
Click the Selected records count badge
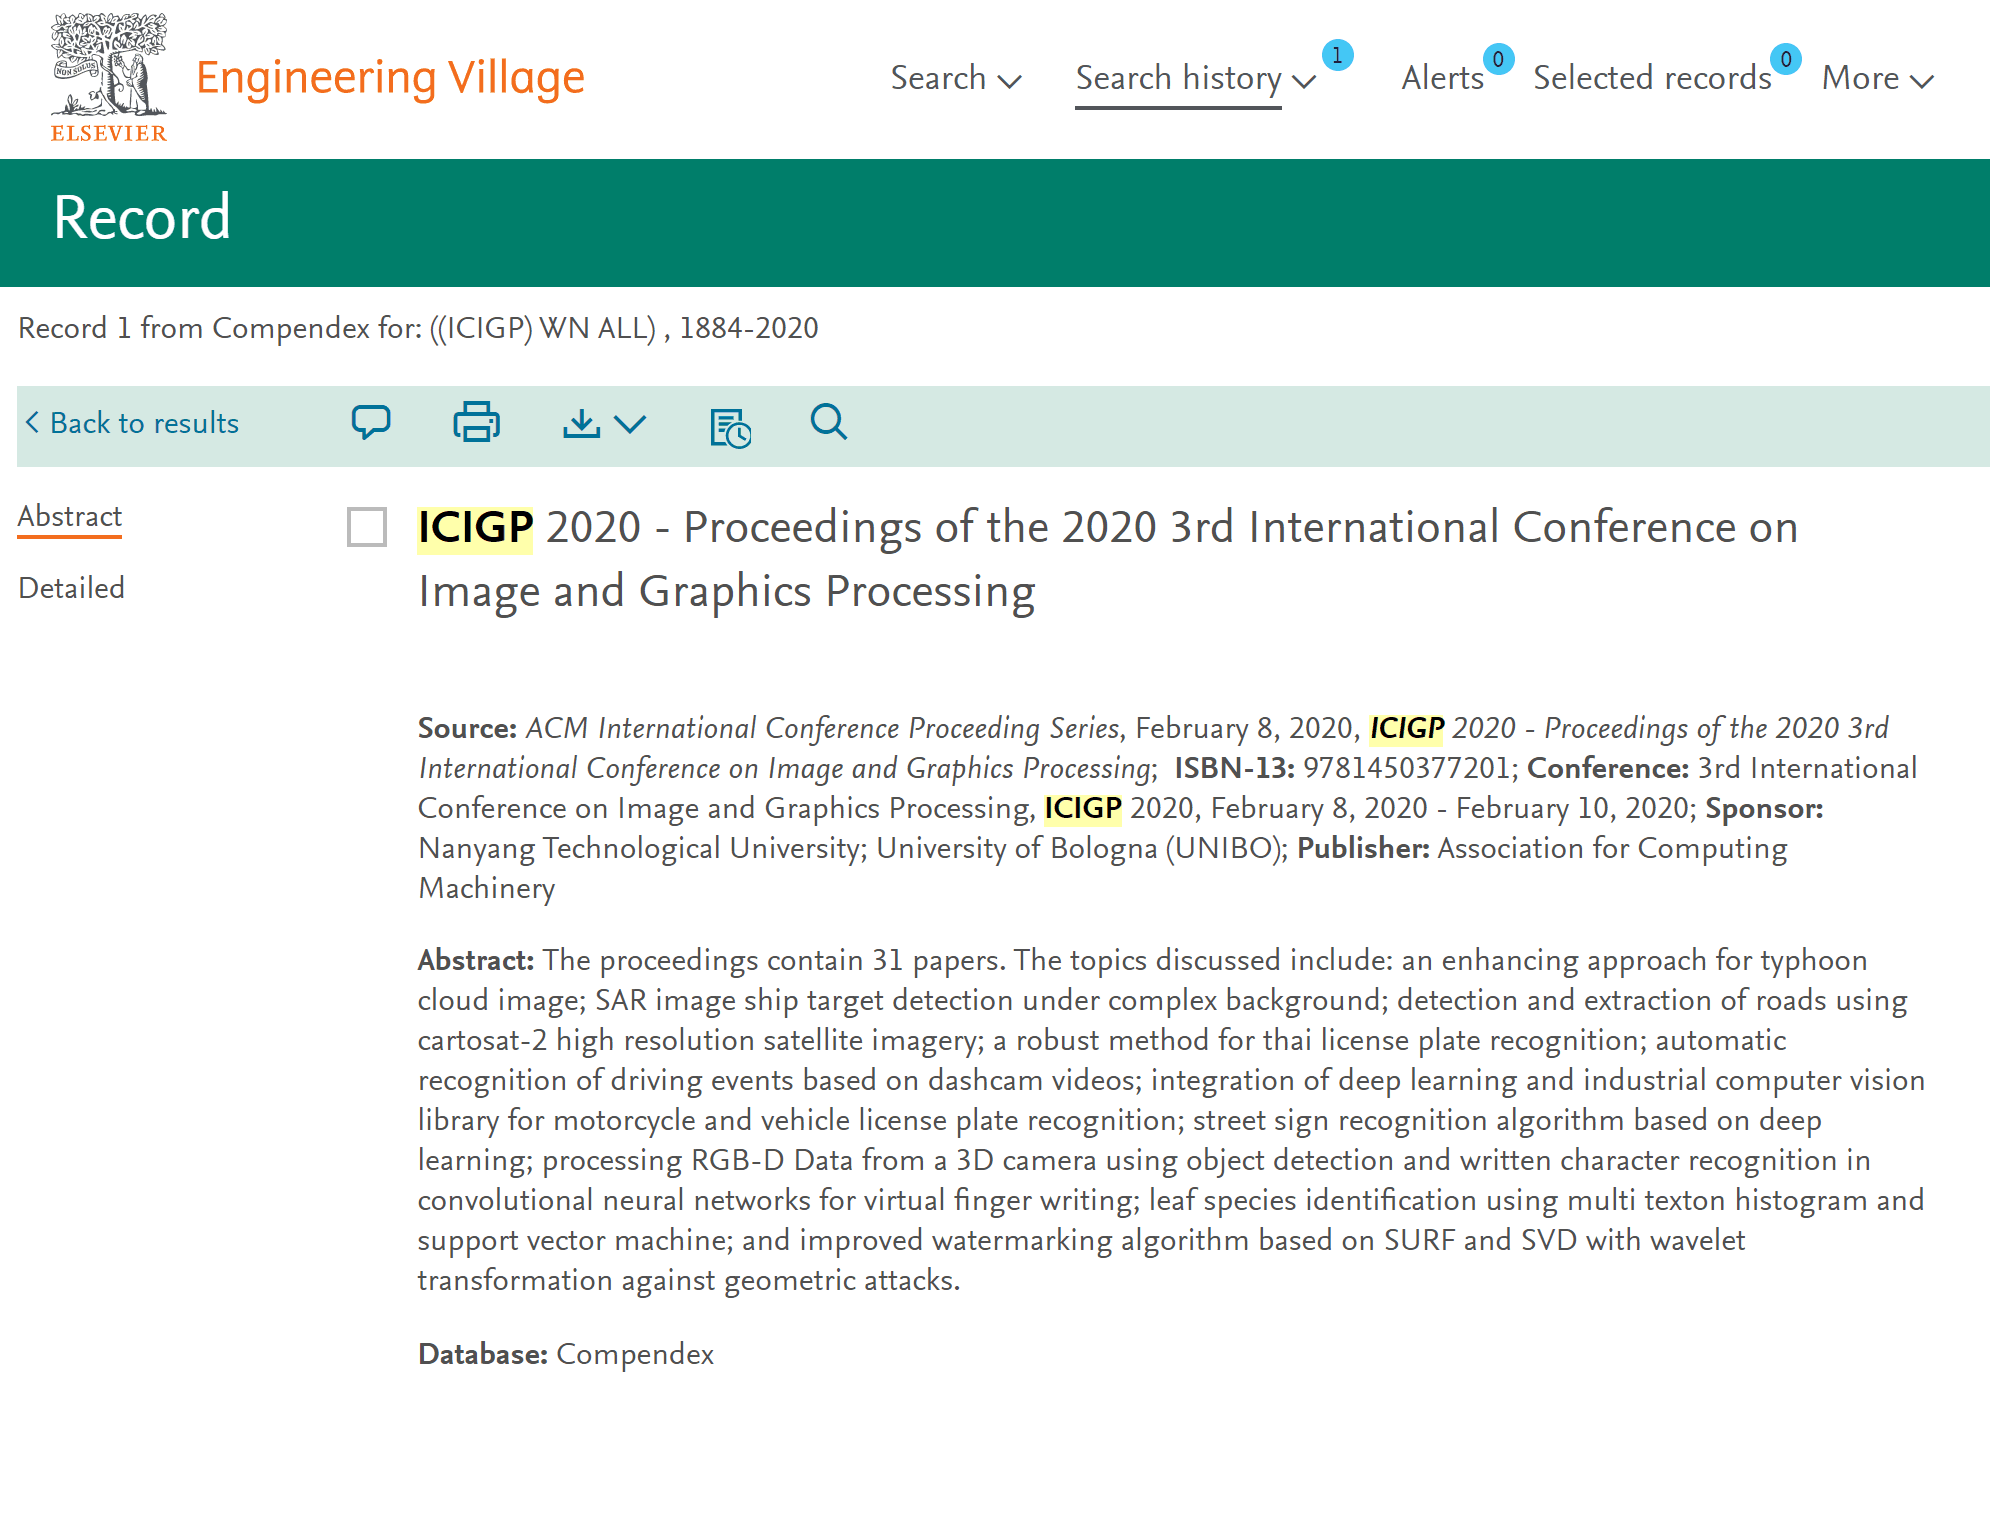[x=1786, y=59]
